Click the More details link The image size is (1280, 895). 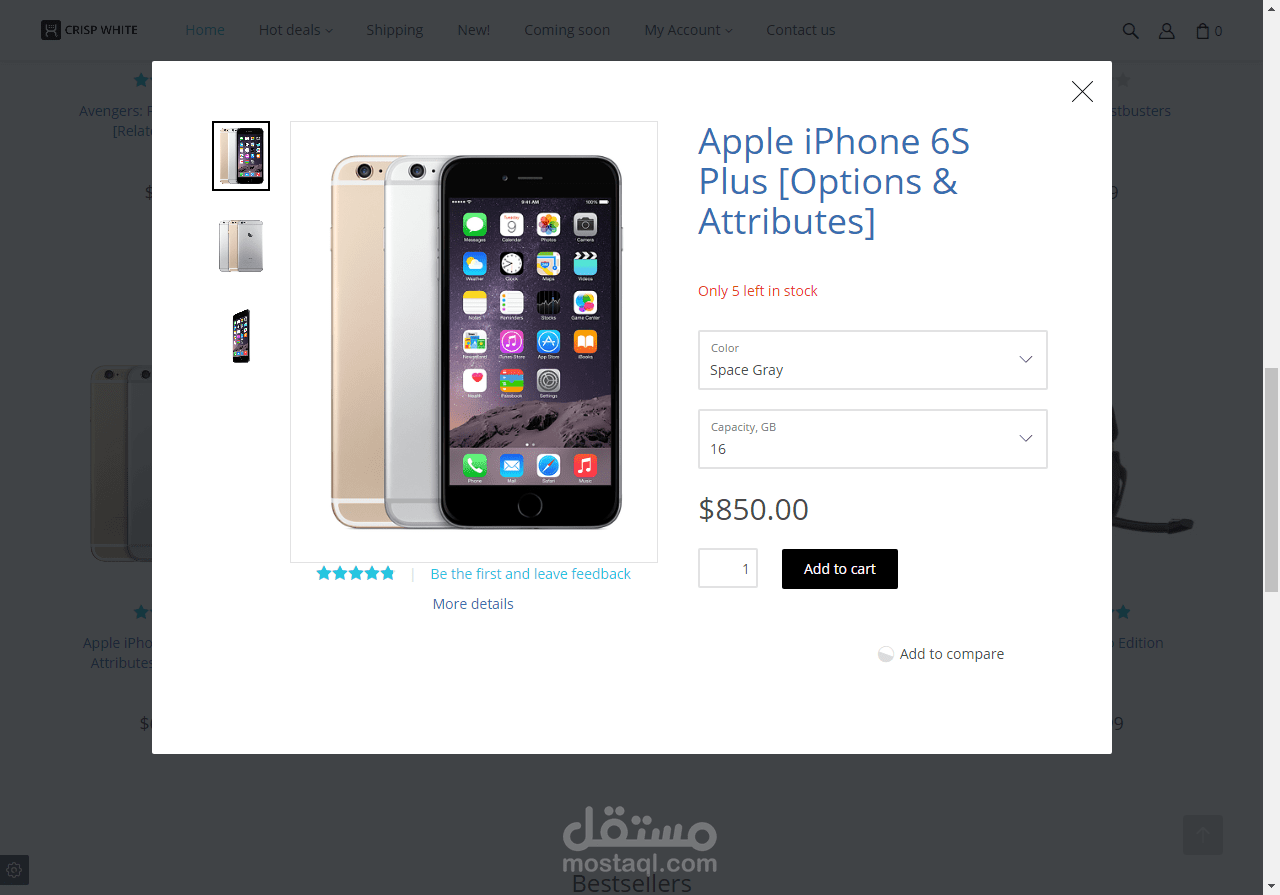click(x=473, y=604)
